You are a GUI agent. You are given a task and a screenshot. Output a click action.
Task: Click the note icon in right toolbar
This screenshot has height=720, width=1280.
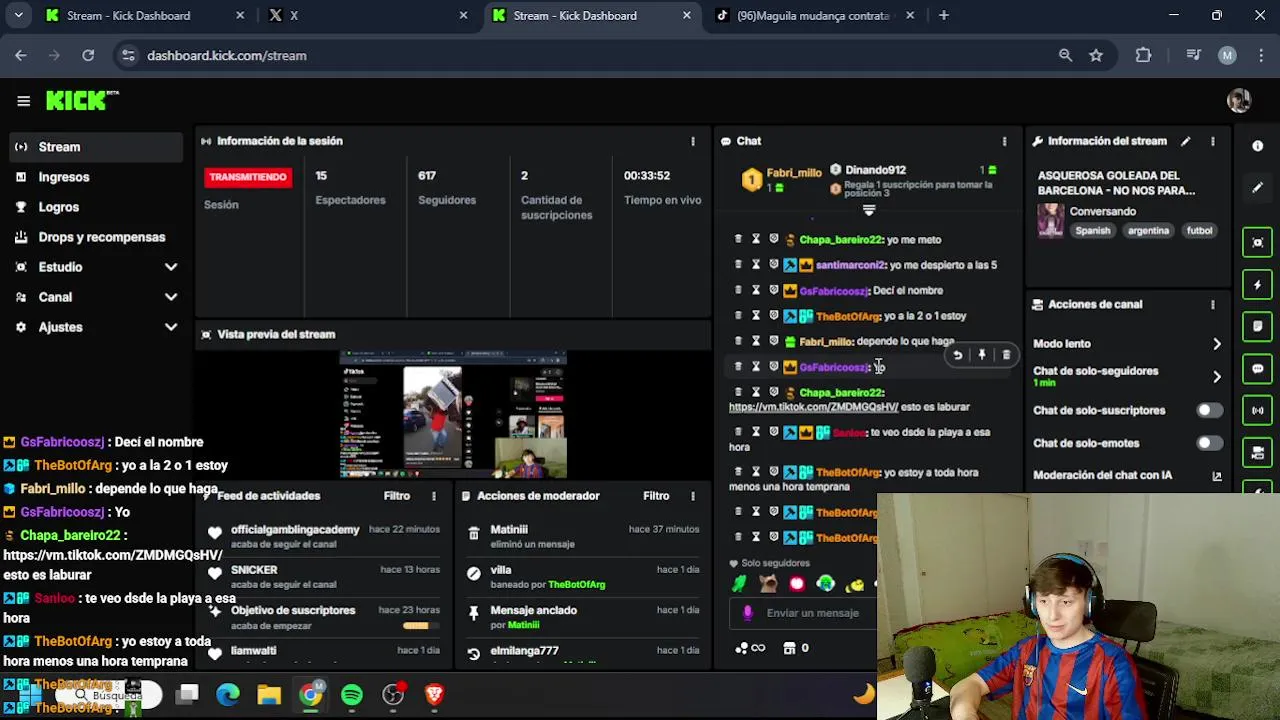1258,326
